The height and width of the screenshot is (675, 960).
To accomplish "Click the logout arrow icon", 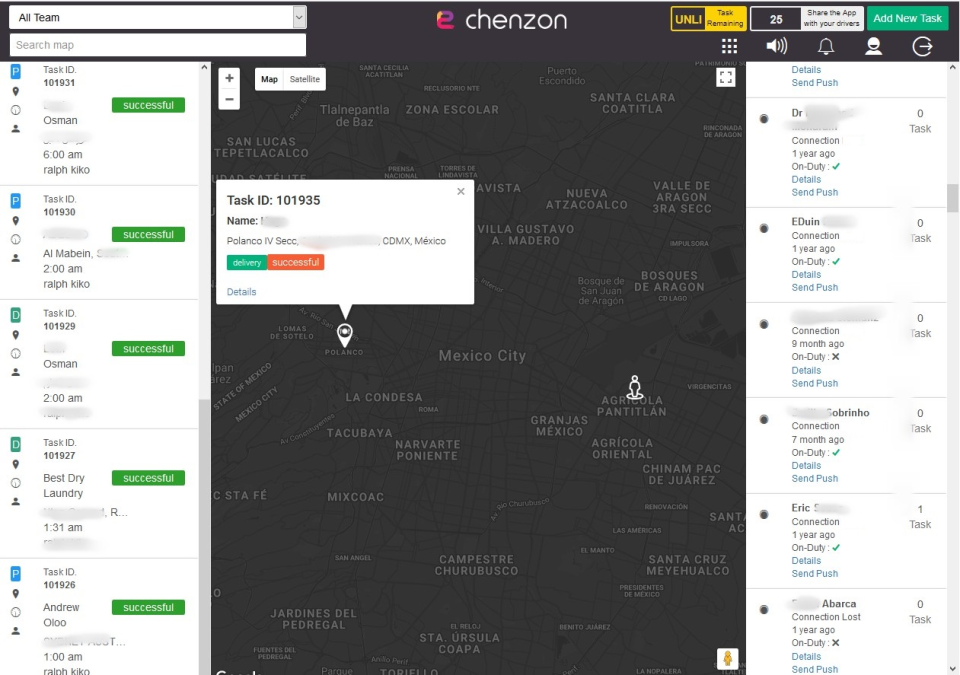I will coord(922,46).
